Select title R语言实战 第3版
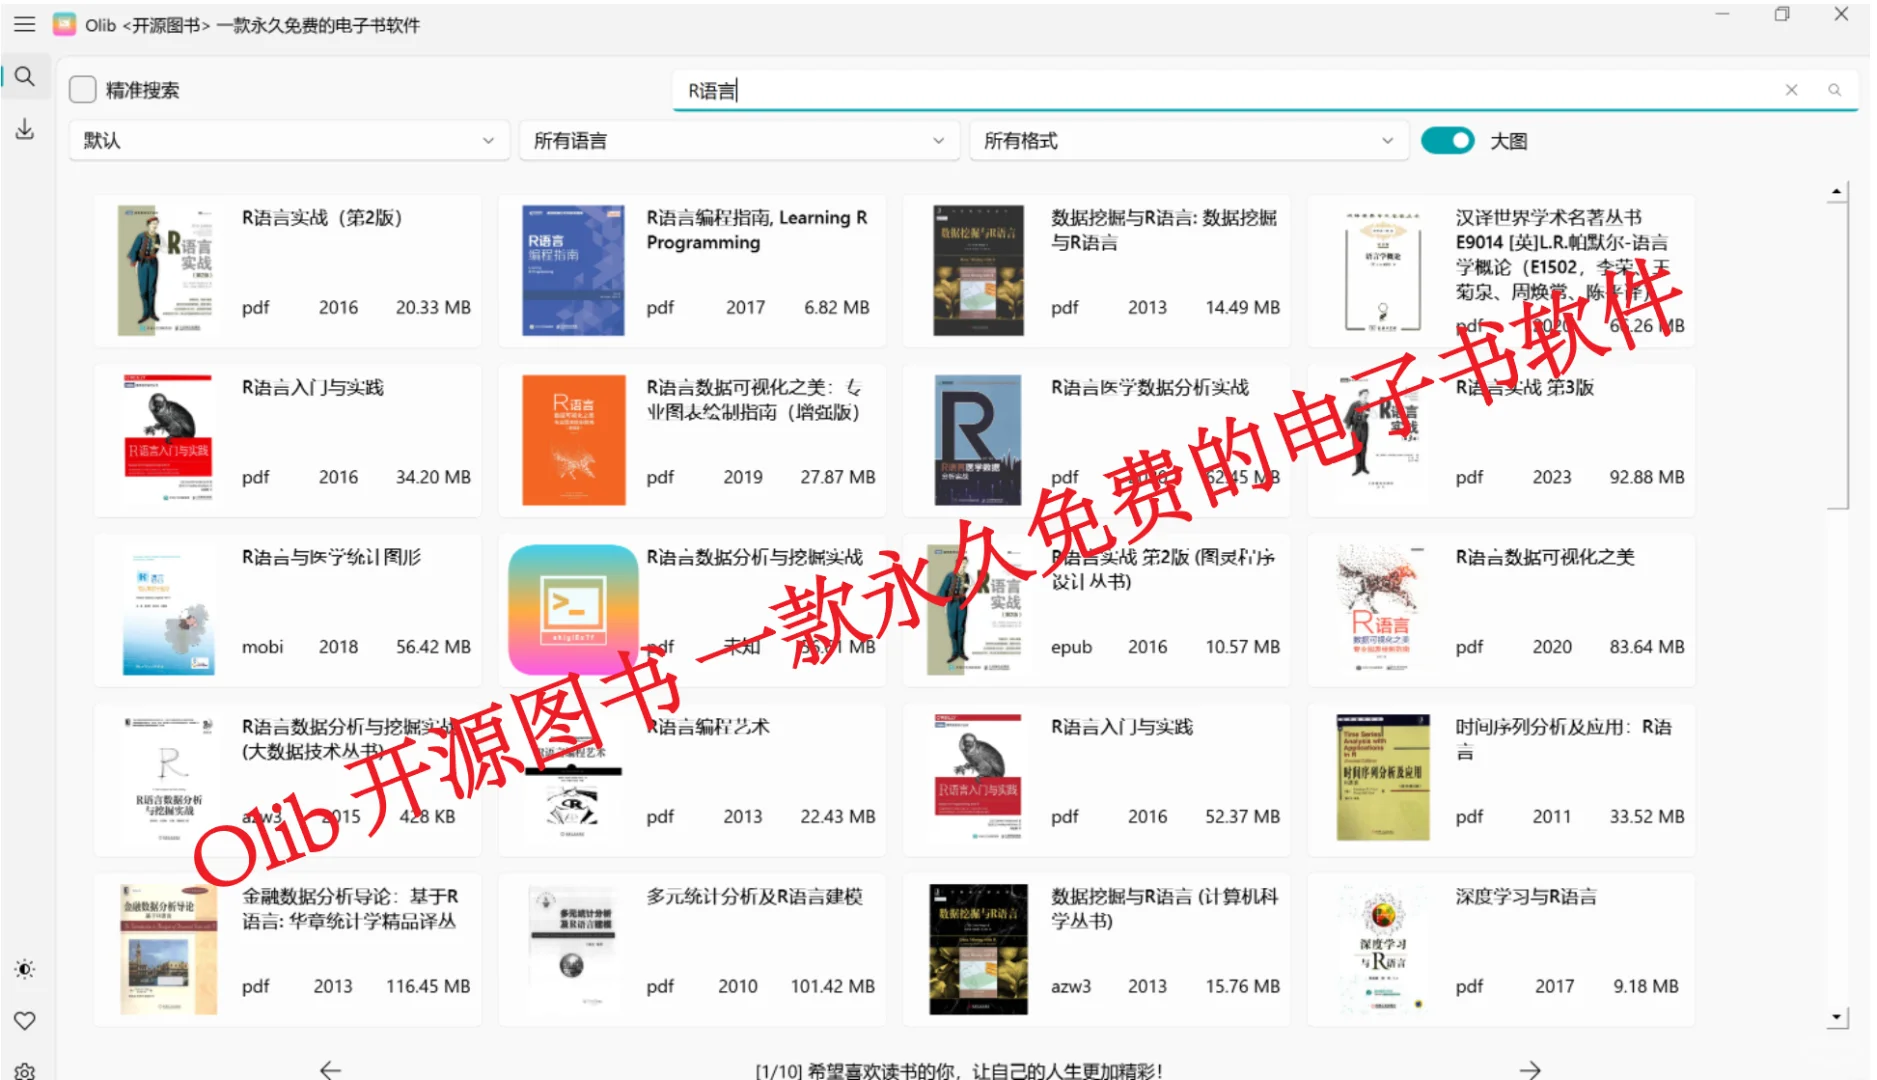The height and width of the screenshot is (1080, 1877). coord(1524,388)
